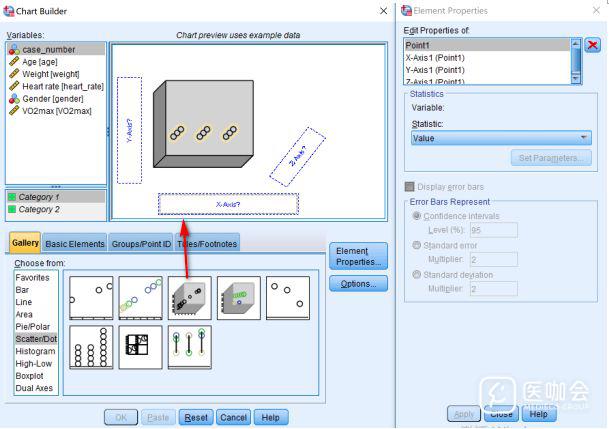Enable Display error bars checkbox
This screenshot has width=609, height=429.
click(x=410, y=186)
